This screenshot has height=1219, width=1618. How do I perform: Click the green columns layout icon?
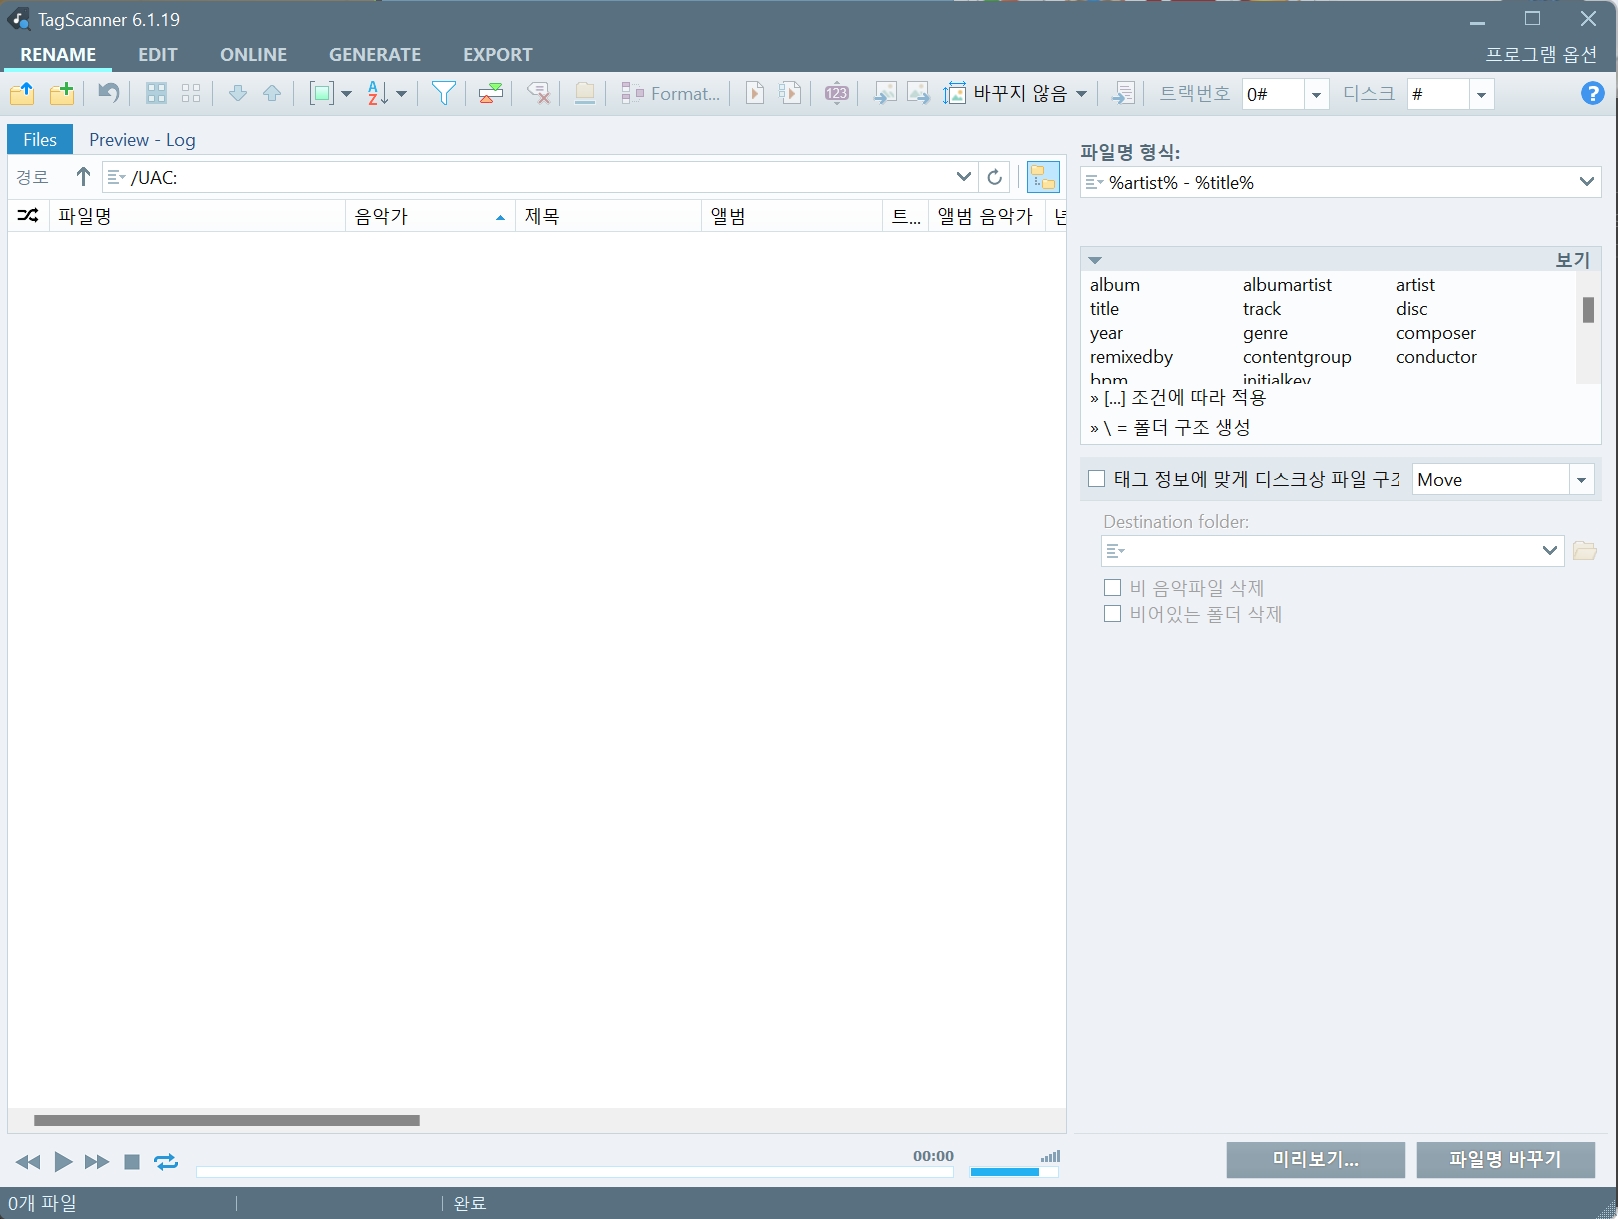click(x=321, y=94)
